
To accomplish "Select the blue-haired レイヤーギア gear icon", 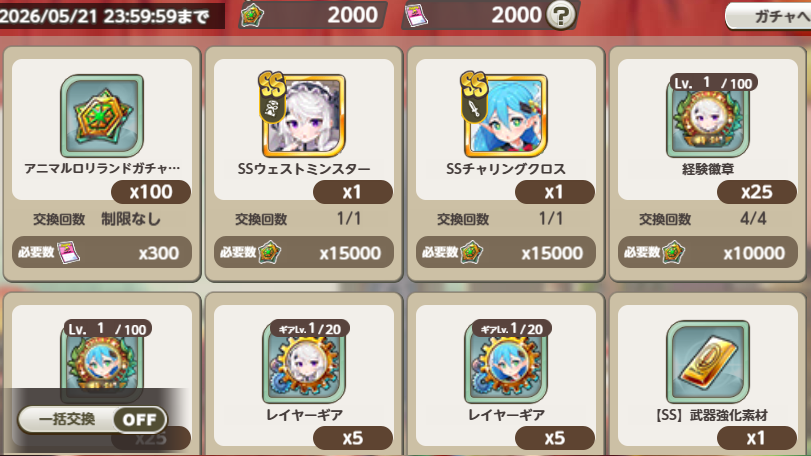I will pyautogui.click(x=506, y=362).
